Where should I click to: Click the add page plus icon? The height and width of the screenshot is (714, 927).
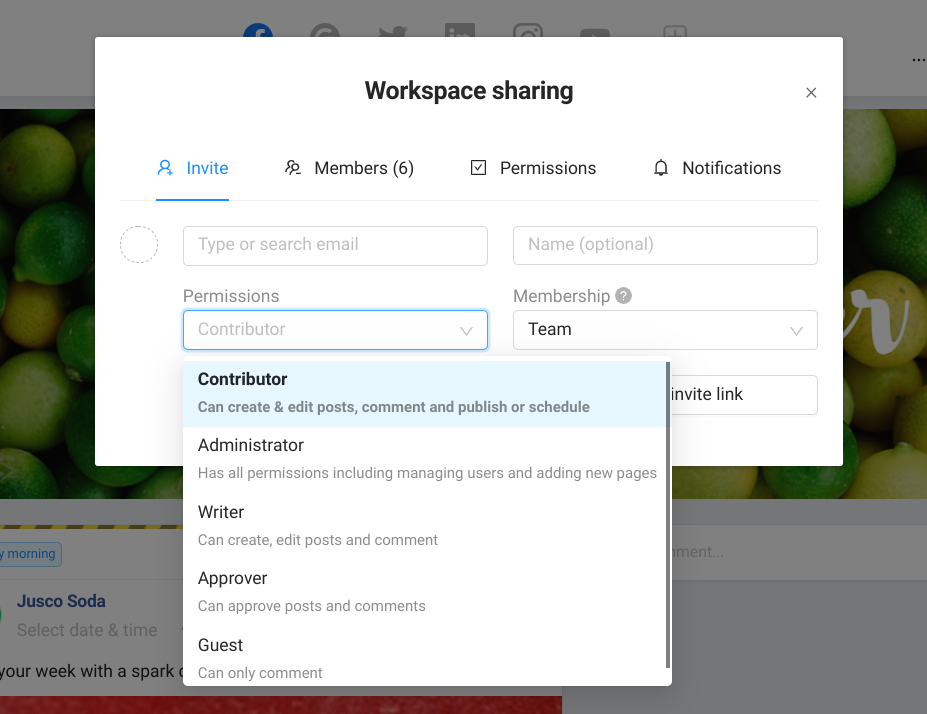point(675,31)
